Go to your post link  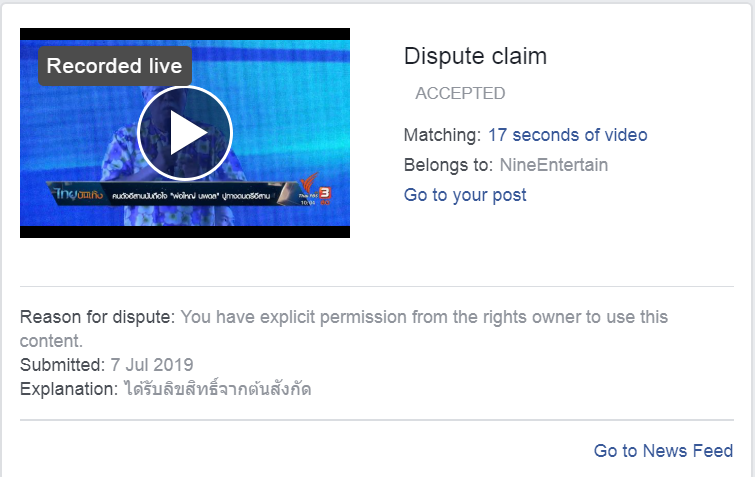pyautogui.click(x=465, y=195)
